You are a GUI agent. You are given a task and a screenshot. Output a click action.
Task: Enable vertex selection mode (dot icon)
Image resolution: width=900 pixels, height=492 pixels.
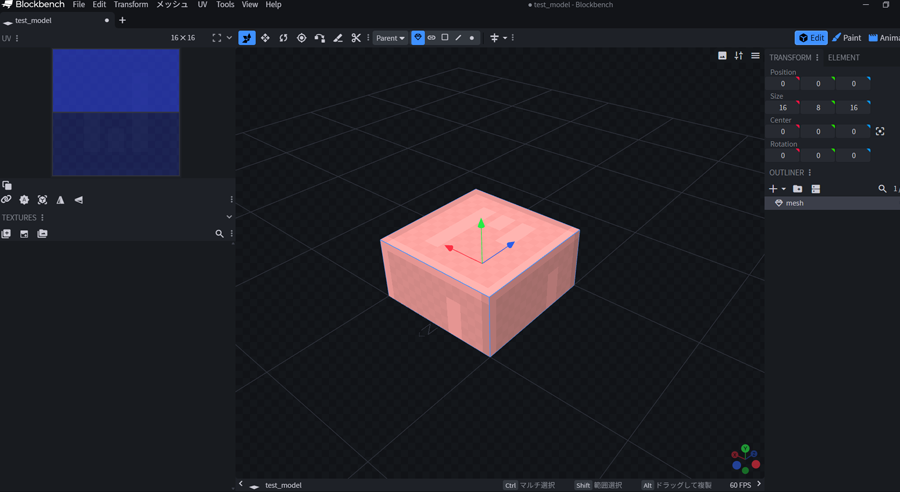(x=472, y=38)
